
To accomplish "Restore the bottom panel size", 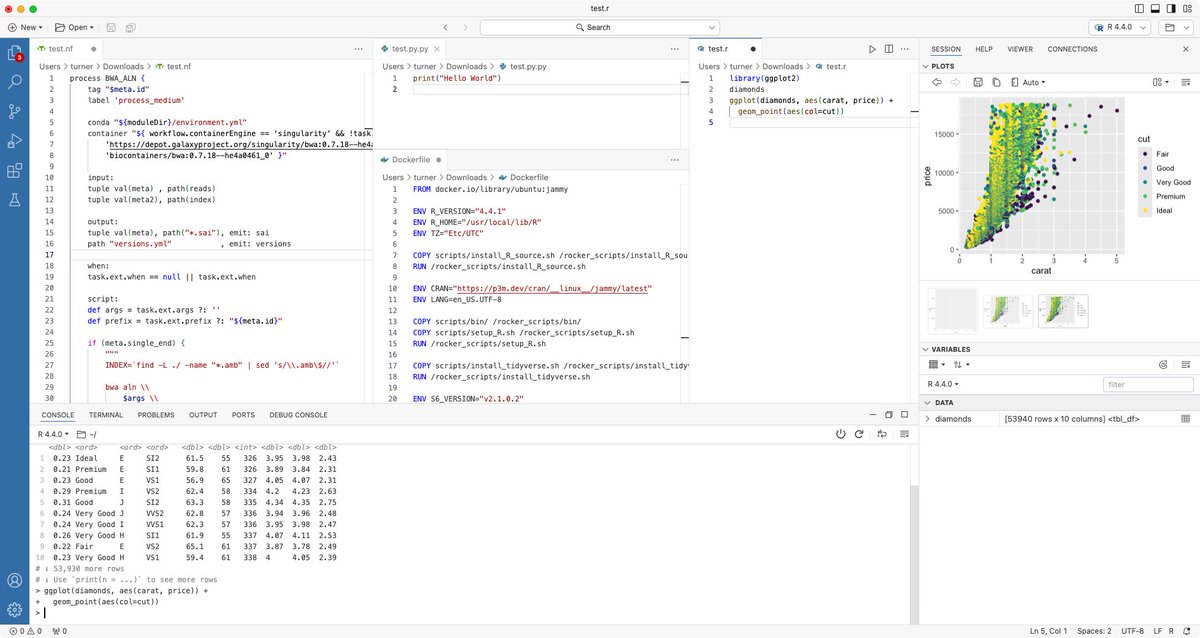I will [887, 415].
